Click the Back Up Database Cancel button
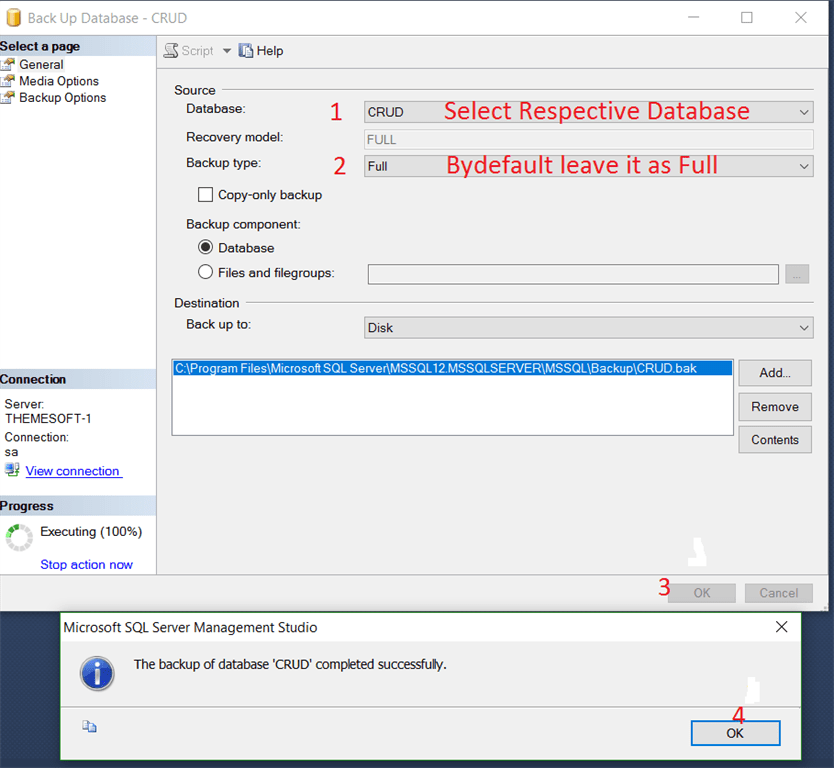The image size is (834, 768). (779, 593)
